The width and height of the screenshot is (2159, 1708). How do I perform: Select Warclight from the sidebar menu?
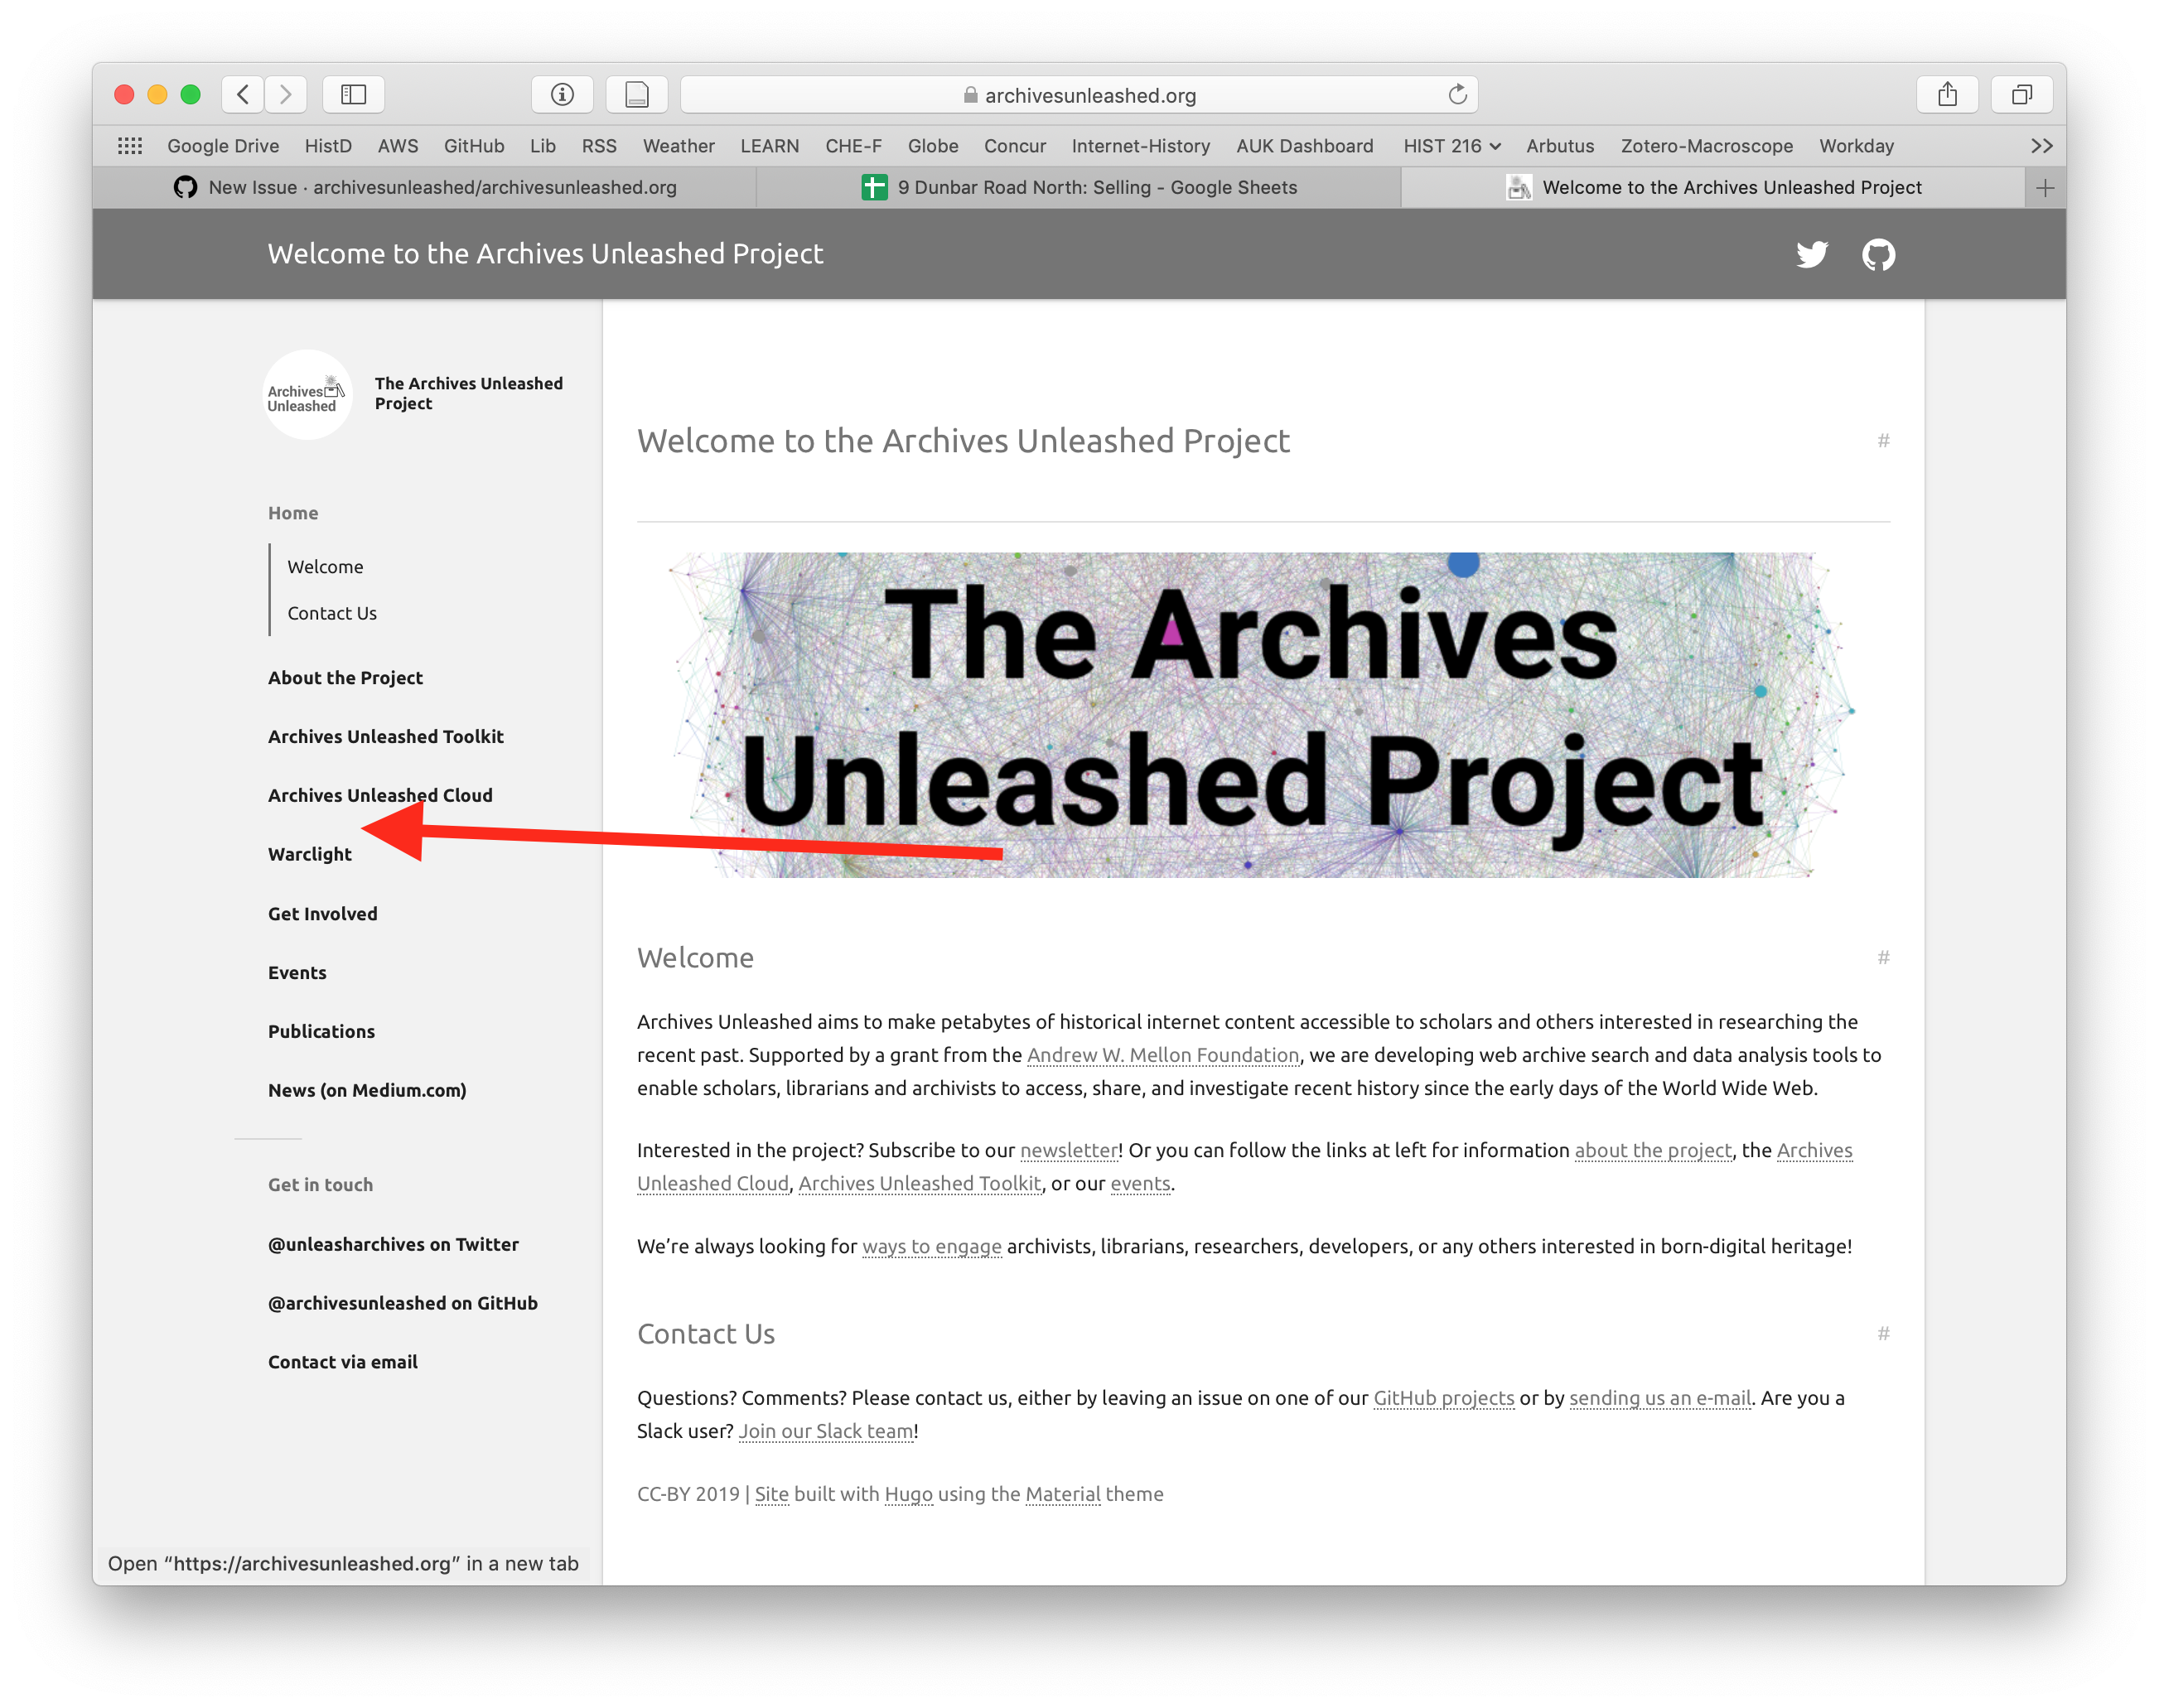[x=307, y=853]
